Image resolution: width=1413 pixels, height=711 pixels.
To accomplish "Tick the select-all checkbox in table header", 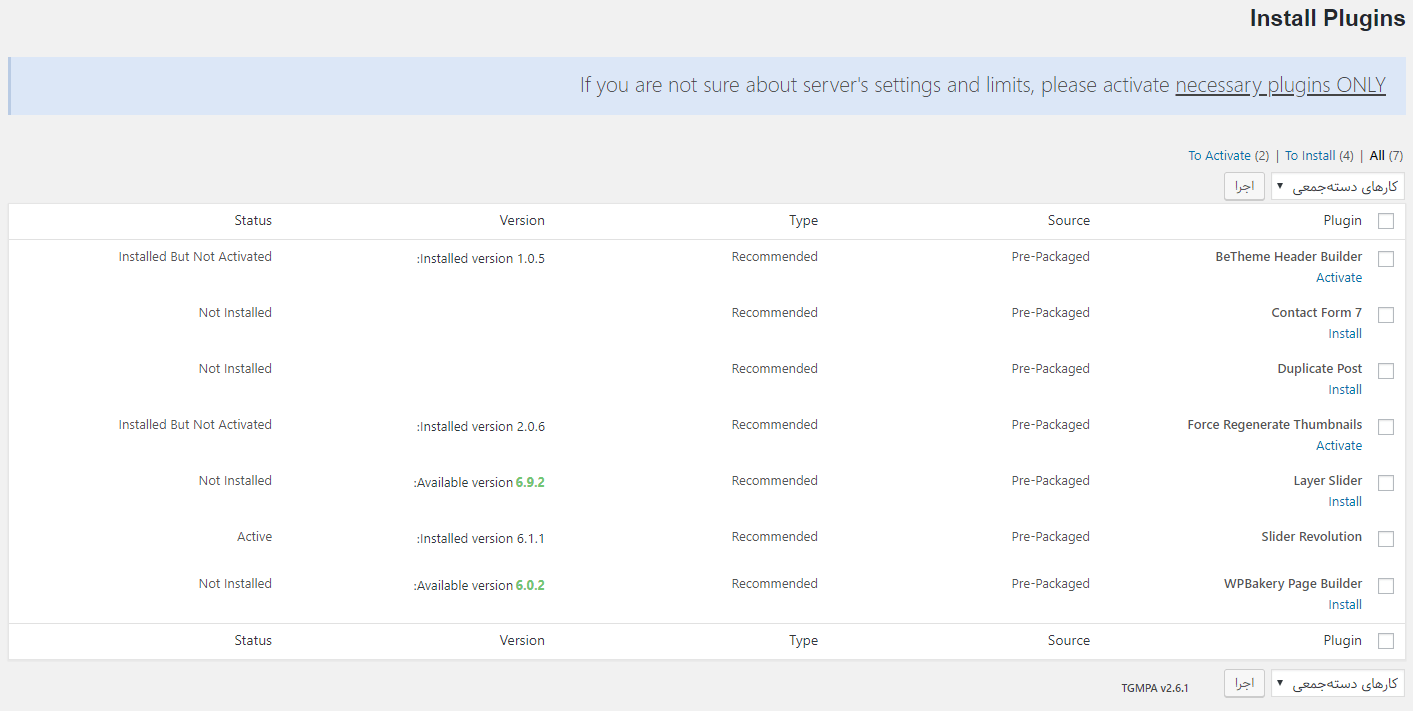I will pos(1386,222).
